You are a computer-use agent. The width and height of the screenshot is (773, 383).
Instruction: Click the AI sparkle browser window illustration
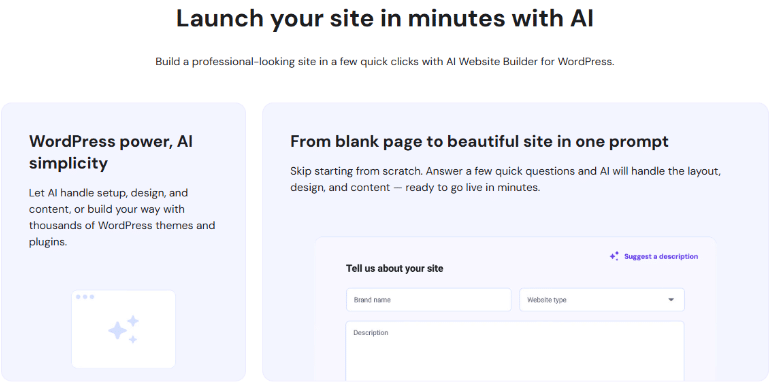123,329
